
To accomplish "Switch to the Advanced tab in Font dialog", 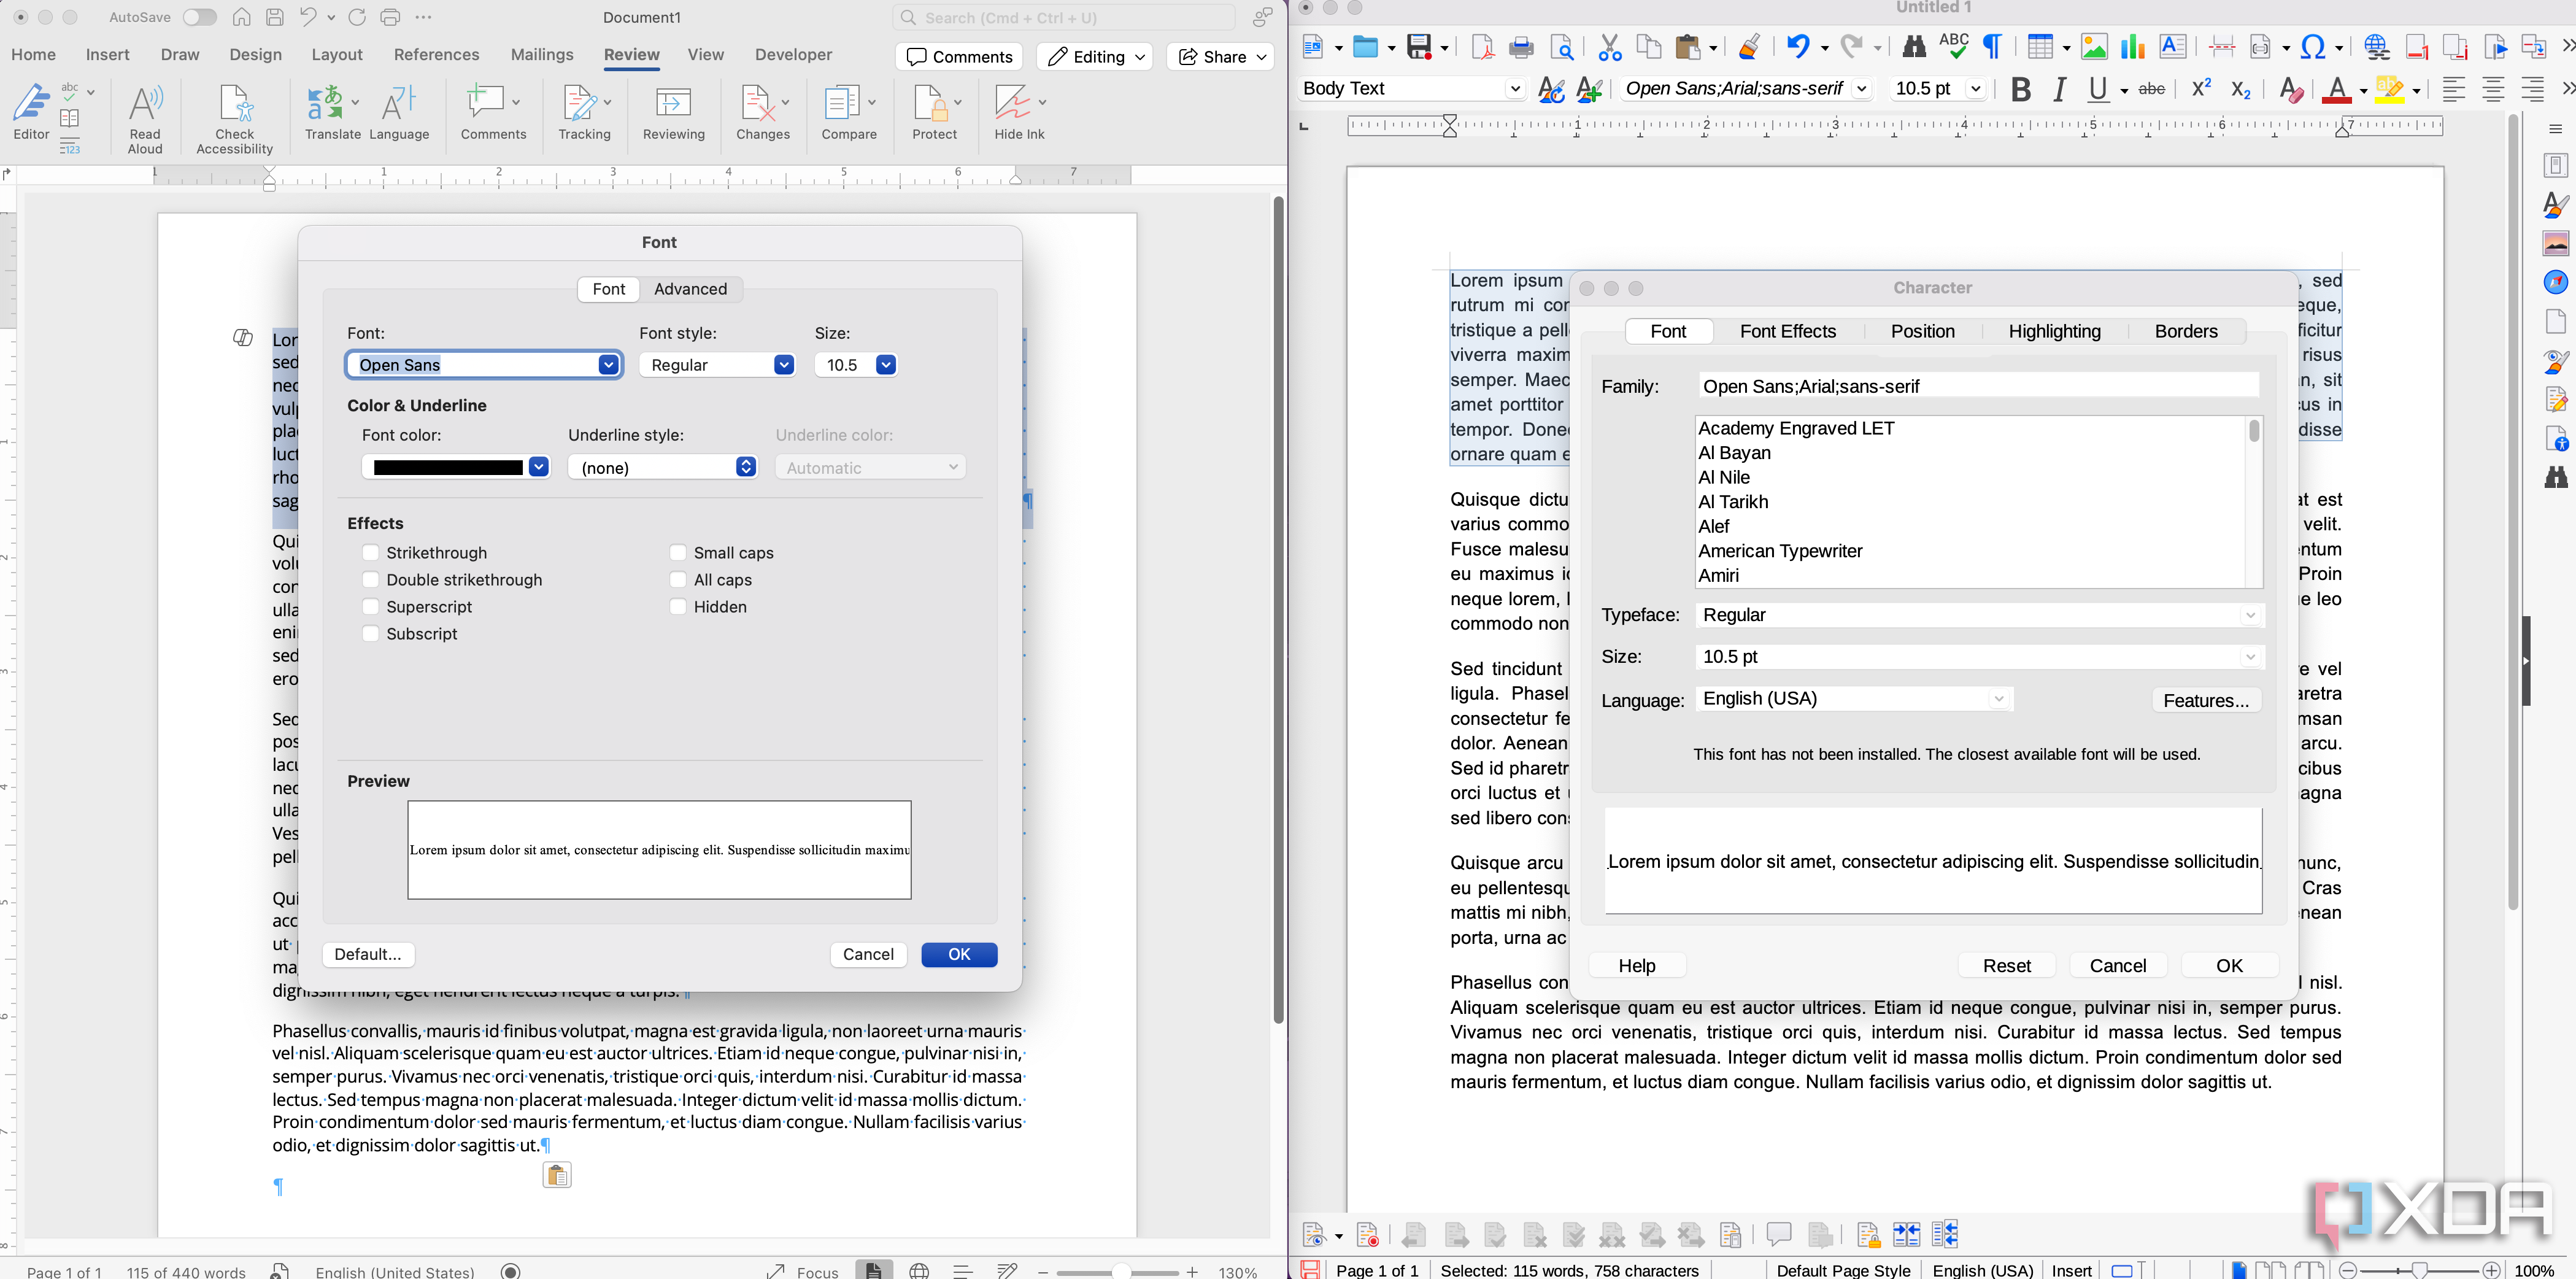I will [690, 289].
